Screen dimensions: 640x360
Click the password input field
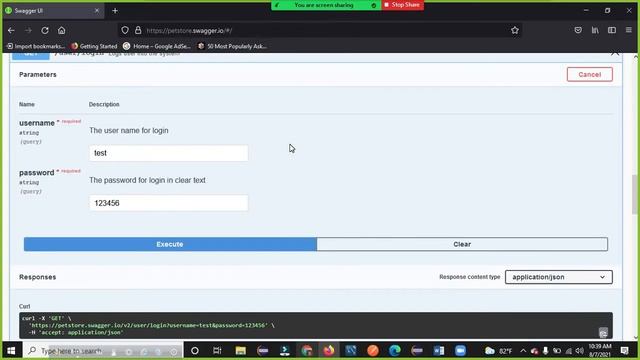tap(169, 203)
